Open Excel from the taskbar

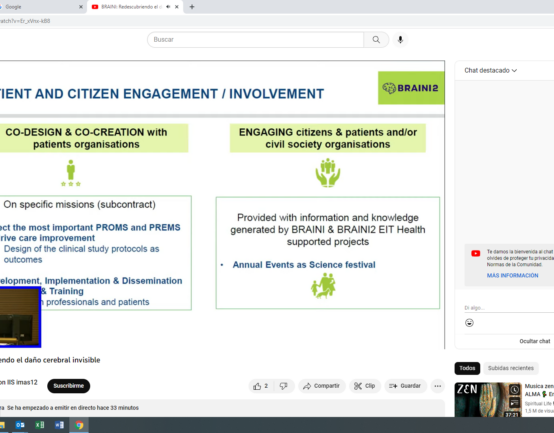40,425
